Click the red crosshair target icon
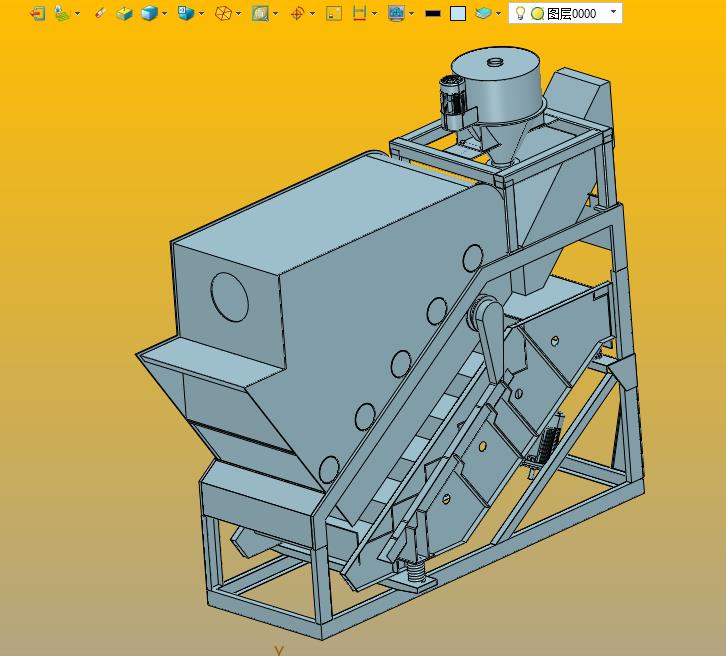The image size is (726, 656). 297,13
